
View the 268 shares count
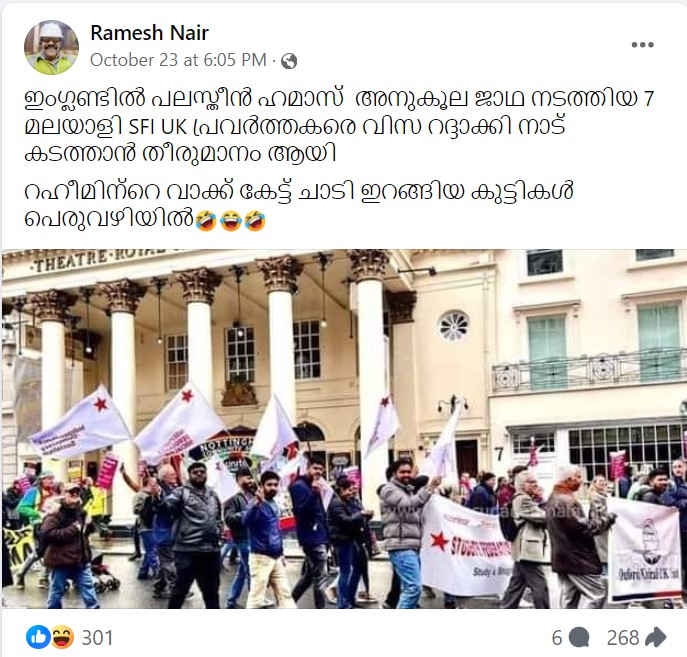623,638
